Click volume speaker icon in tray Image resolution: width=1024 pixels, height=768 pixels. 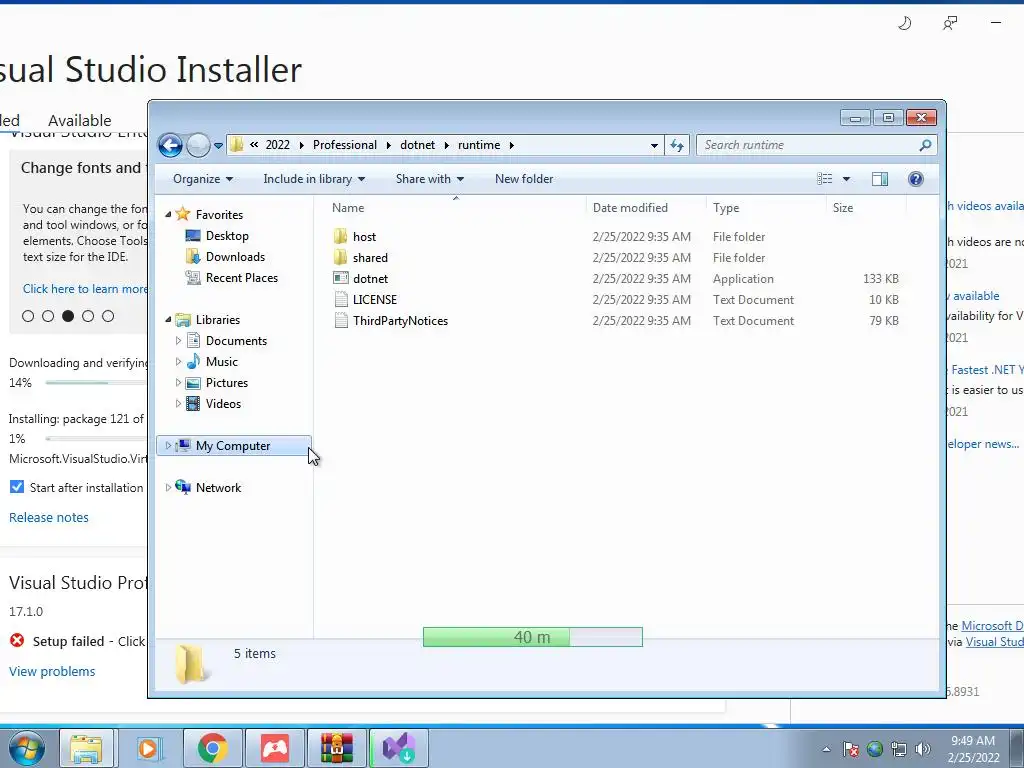(922, 749)
